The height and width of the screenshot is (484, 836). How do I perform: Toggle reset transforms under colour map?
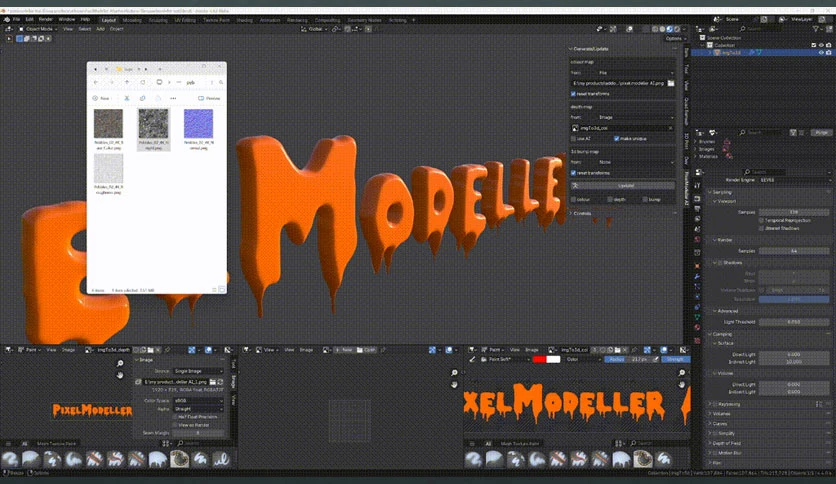(x=574, y=94)
